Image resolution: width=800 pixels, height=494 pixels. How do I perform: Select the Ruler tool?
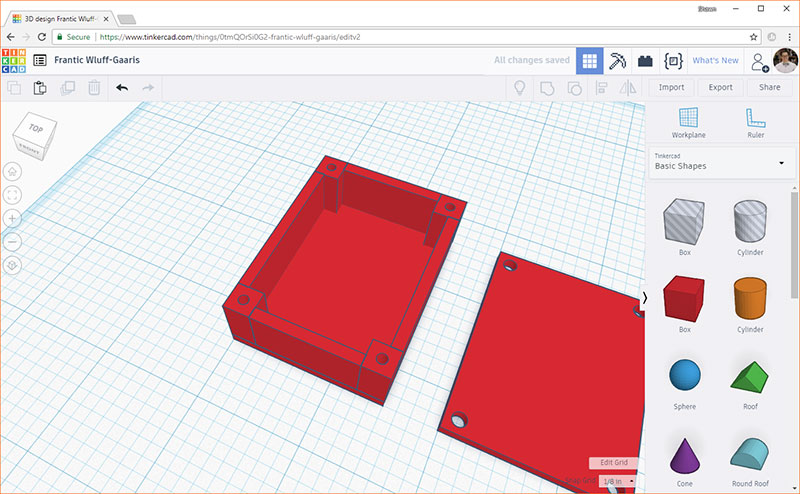point(755,122)
